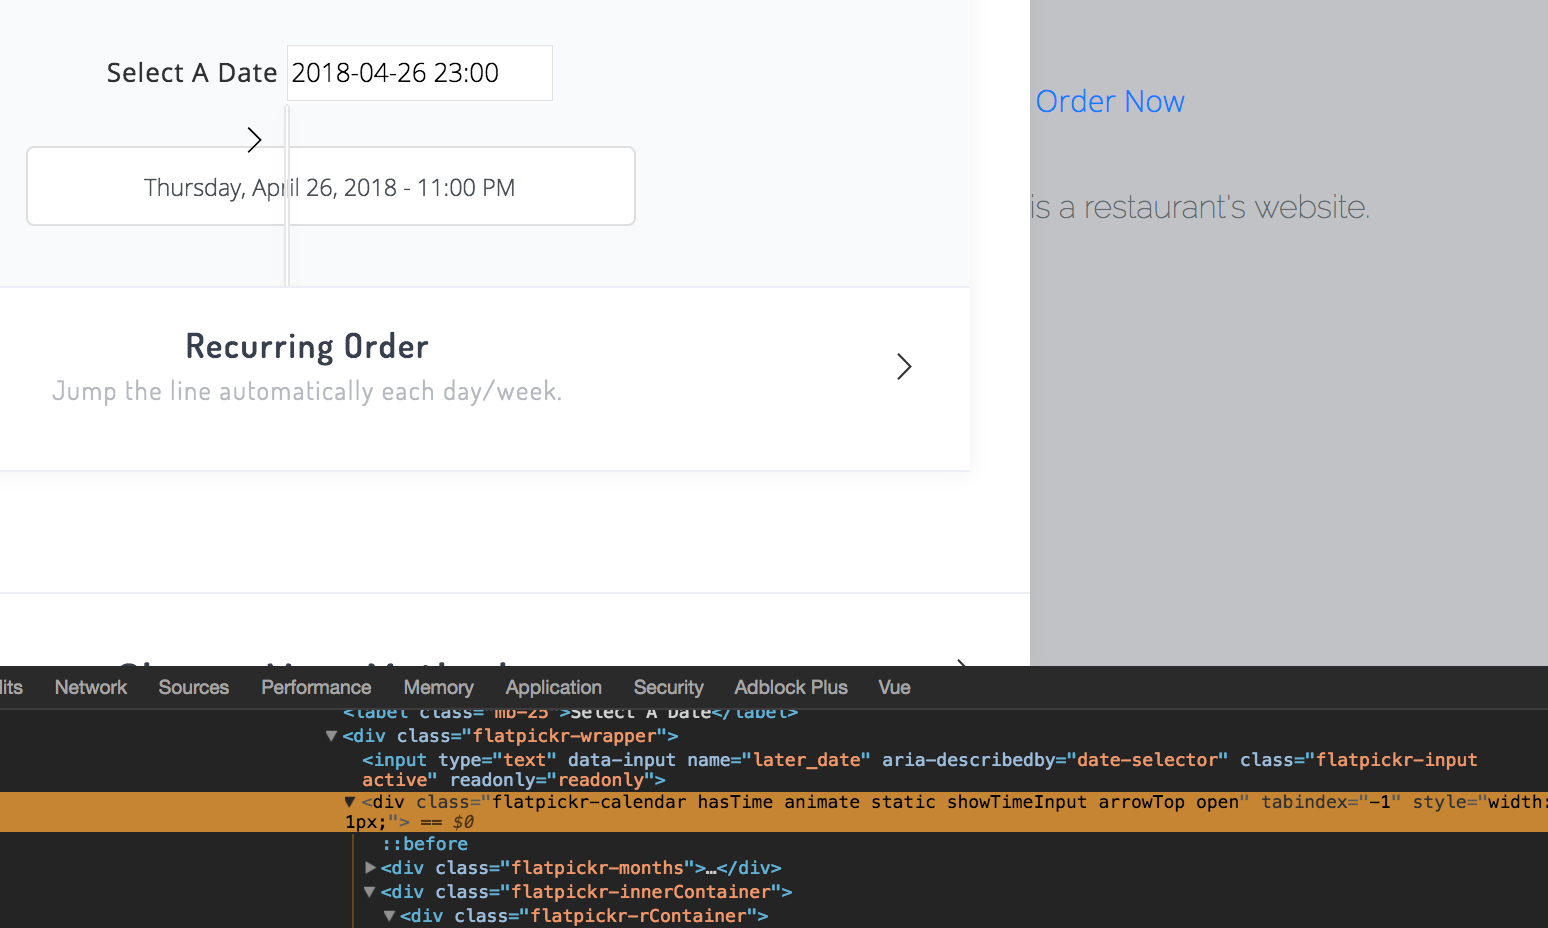Image resolution: width=1548 pixels, height=928 pixels.
Task: Open the Security panel
Action: point(668,687)
